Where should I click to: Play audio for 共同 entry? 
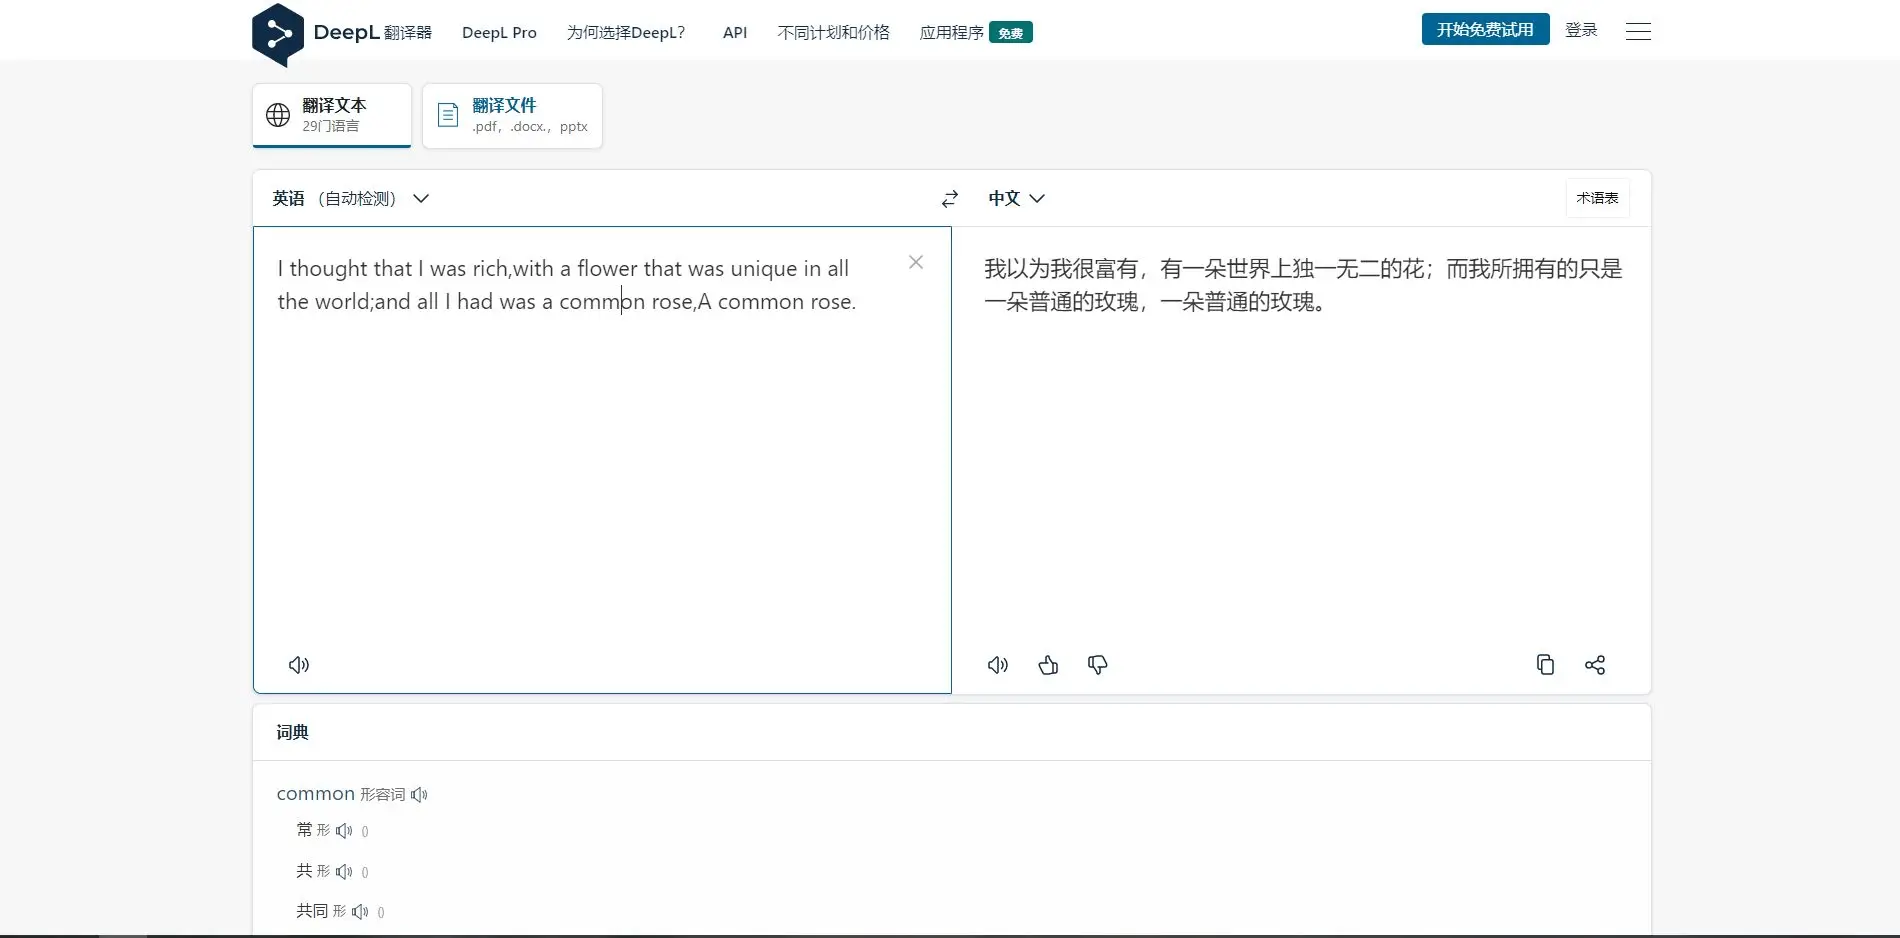point(360,912)
